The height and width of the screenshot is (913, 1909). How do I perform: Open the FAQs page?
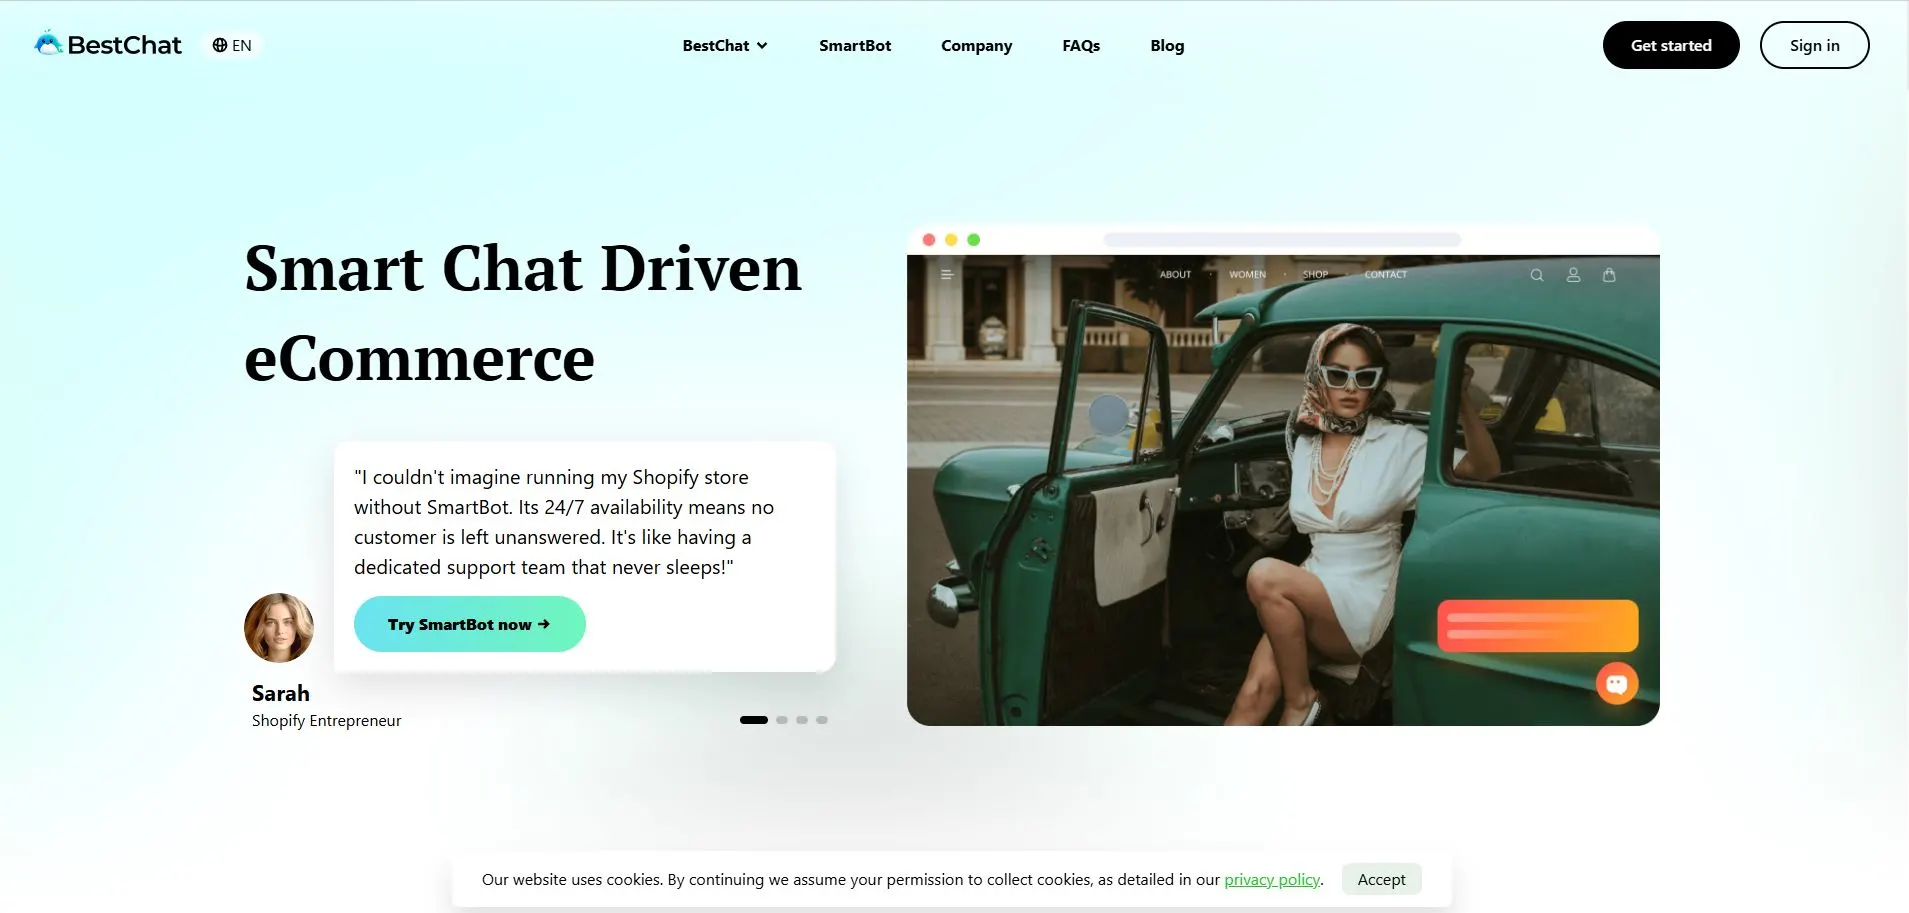coord(1081,45)
